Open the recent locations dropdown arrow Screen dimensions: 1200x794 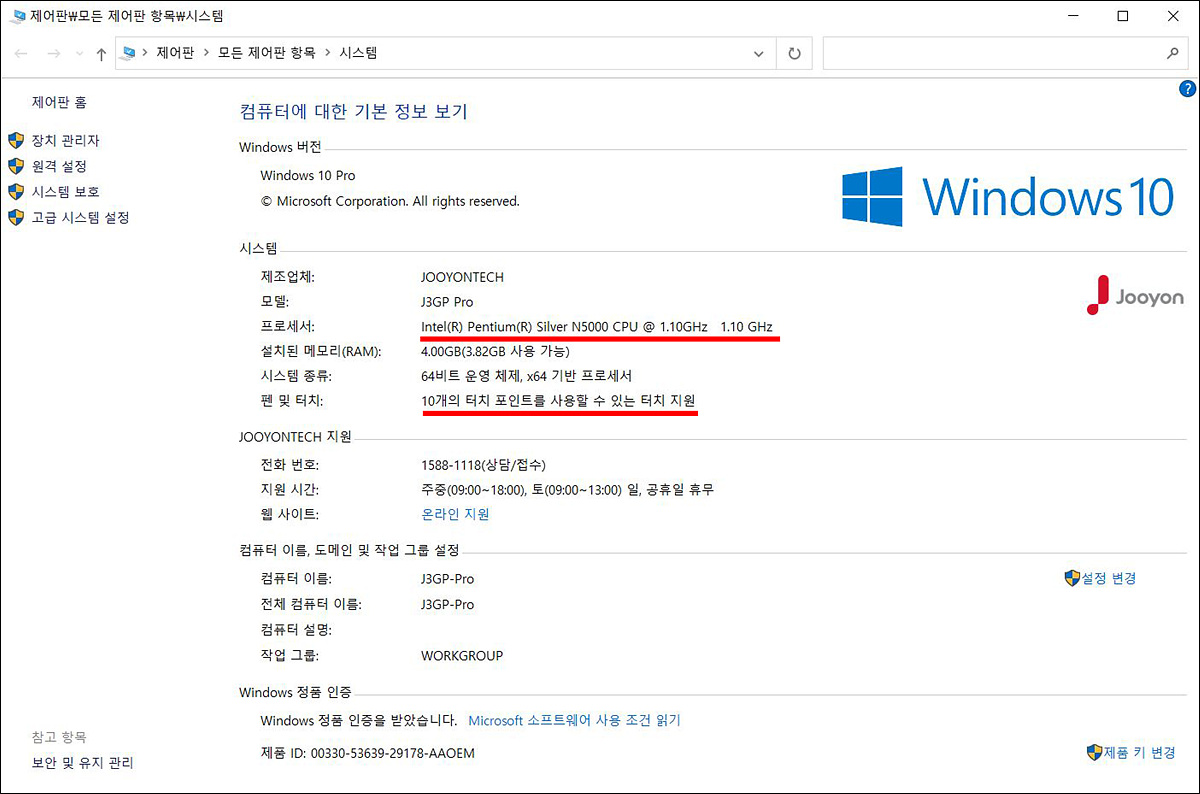tap(80, 55)
